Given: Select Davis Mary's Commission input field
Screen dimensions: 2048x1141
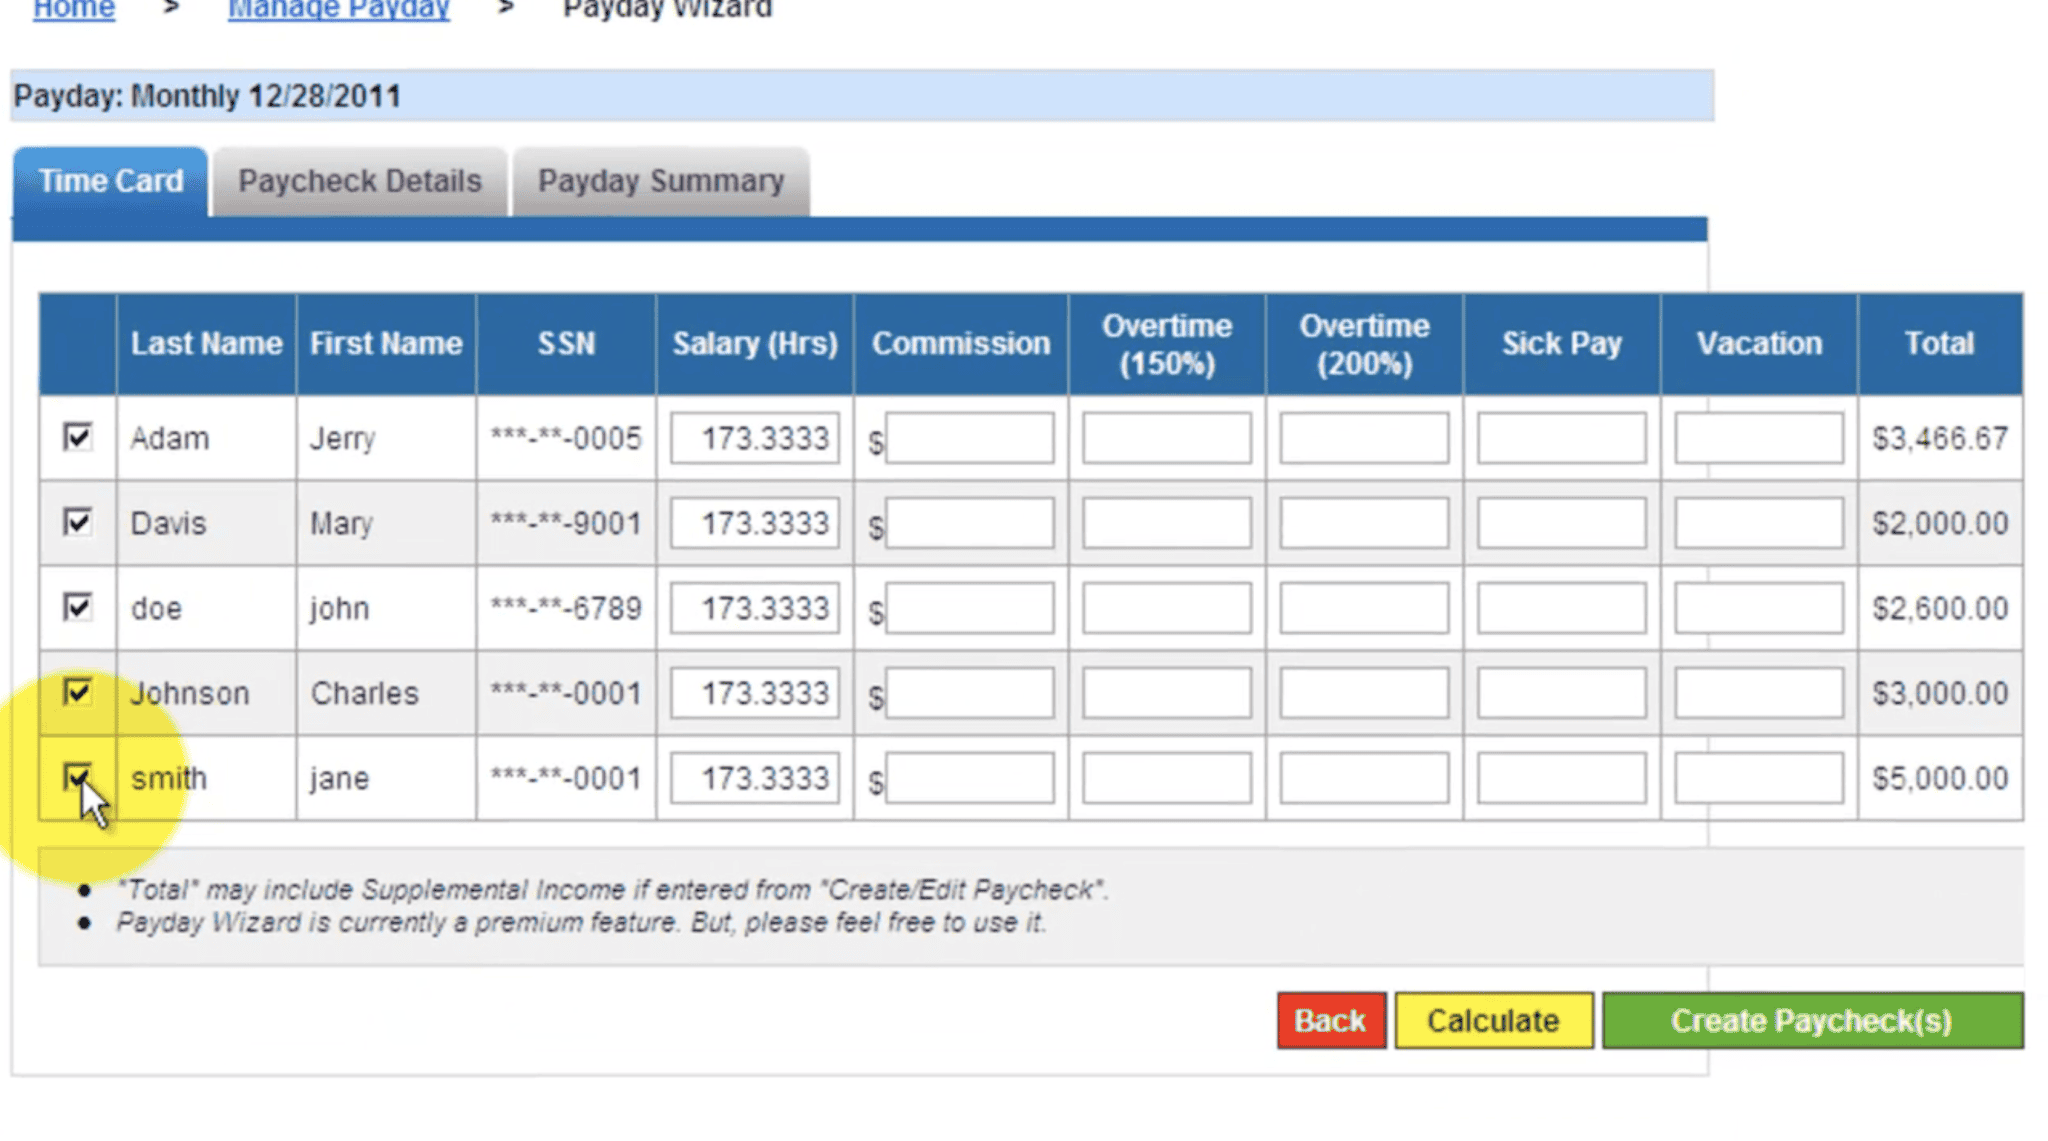Looking at the screenshot, I should tap(967, 522).
